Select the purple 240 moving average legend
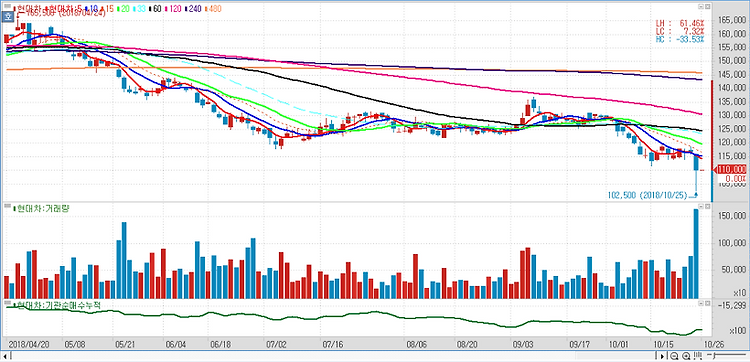Screen dimensions: 750x362 (193, 9)
